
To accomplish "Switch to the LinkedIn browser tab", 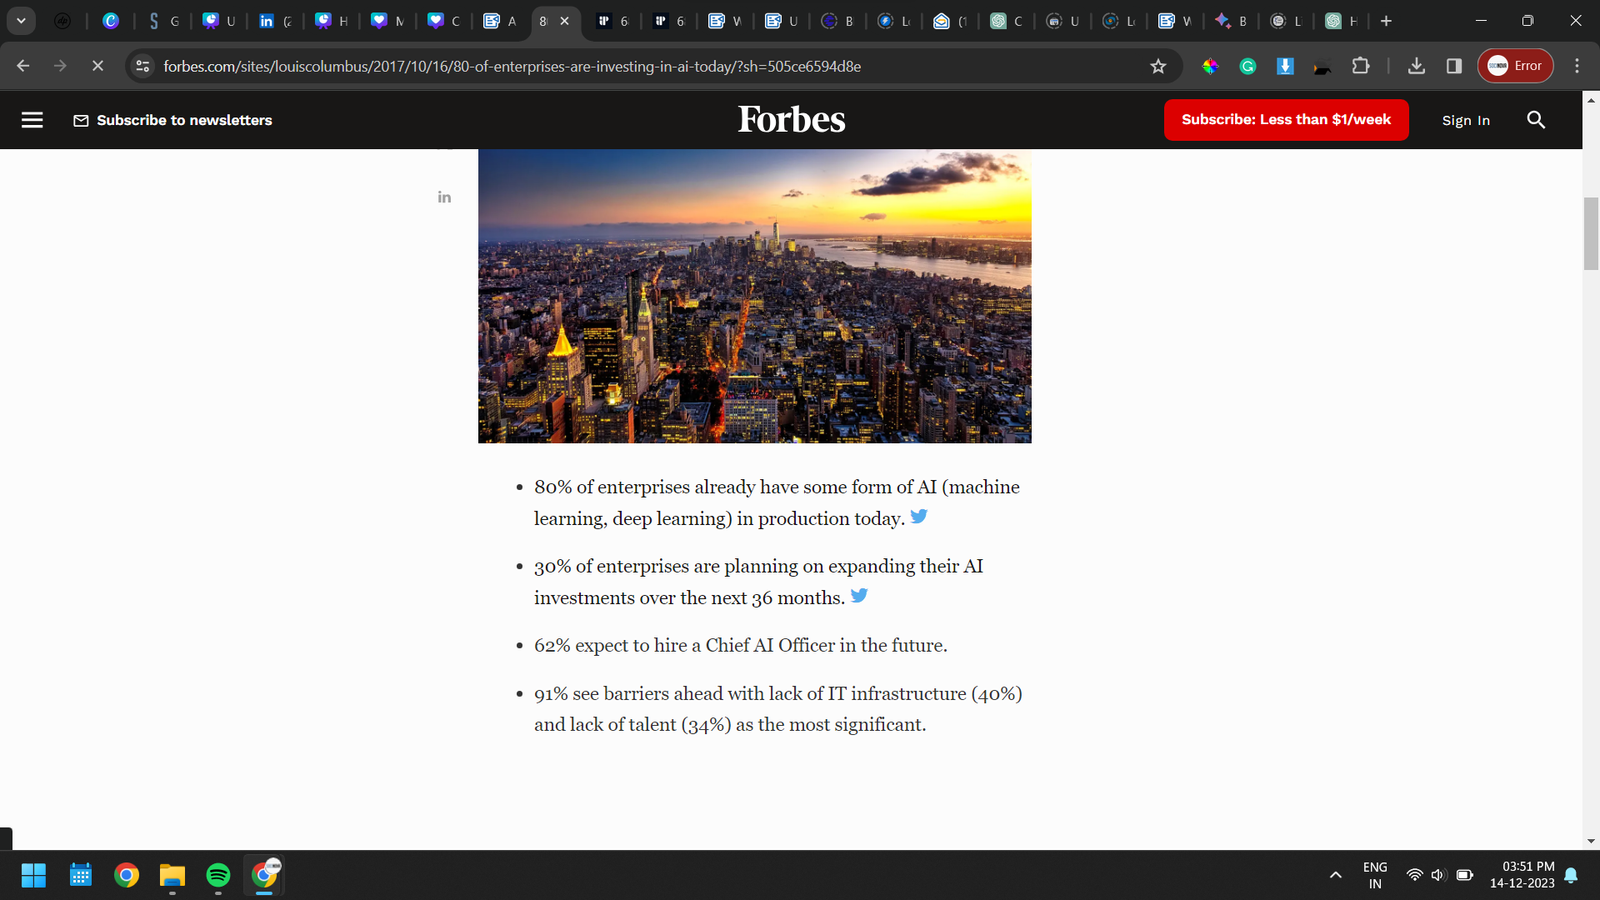I will (x=274, y=21).
